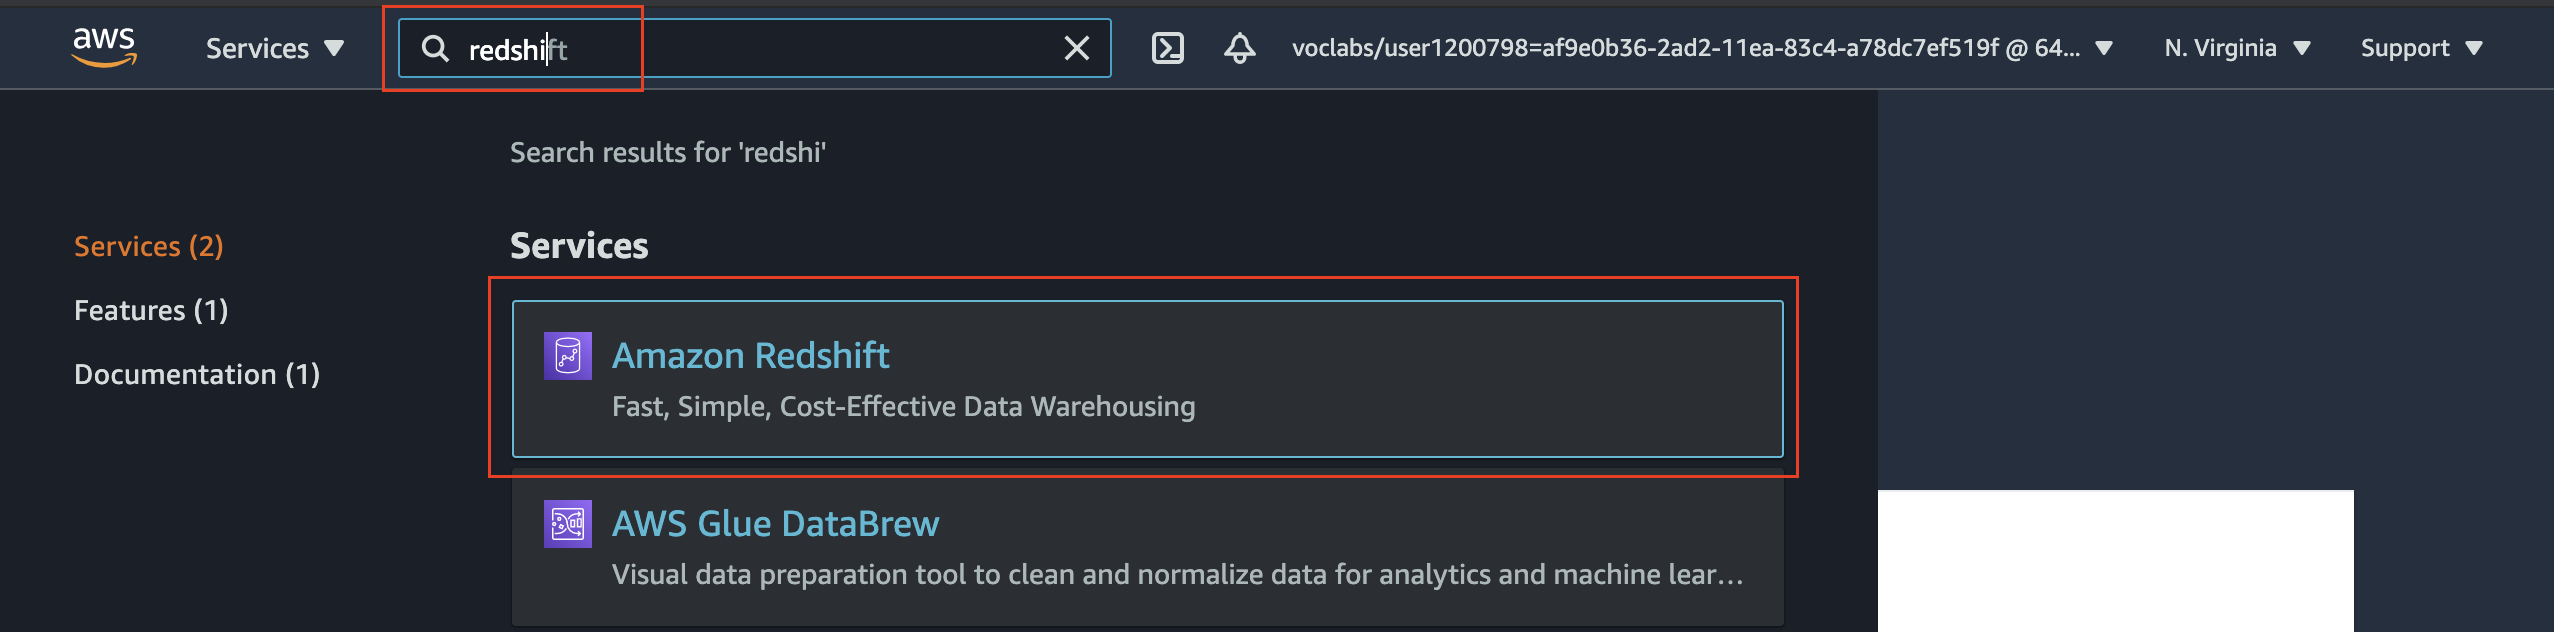Click the AWS Glue DataBrew service icon
2554x632 pixels.
click(567, 524)
